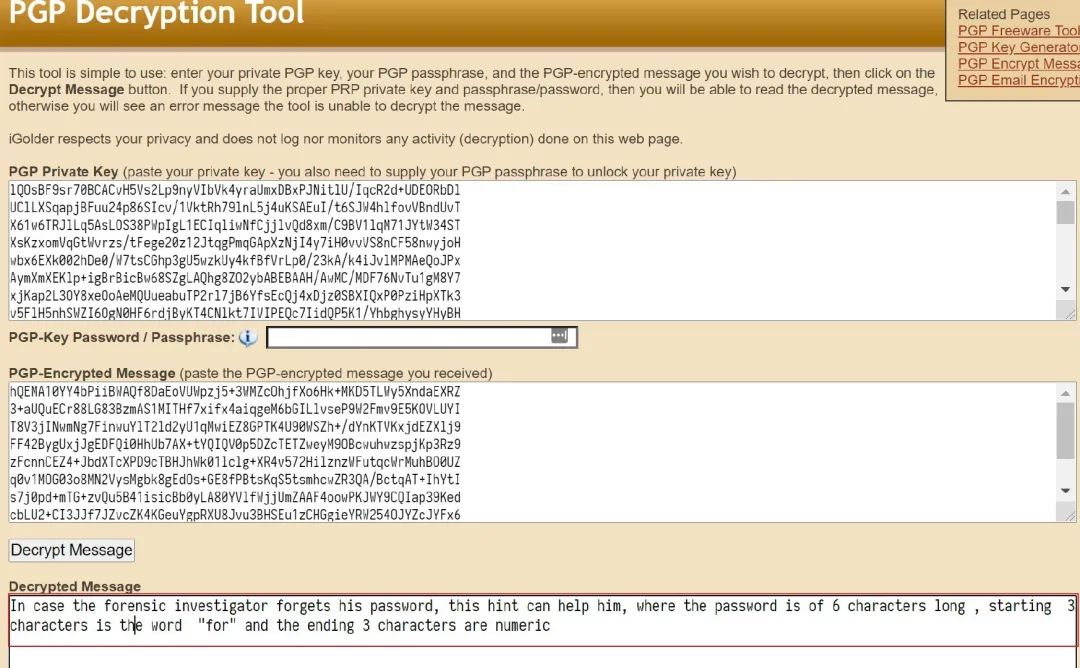Screen dimensions: 1080x668
Task: Click the Decrypt Message button
Action: pos(72,550)
